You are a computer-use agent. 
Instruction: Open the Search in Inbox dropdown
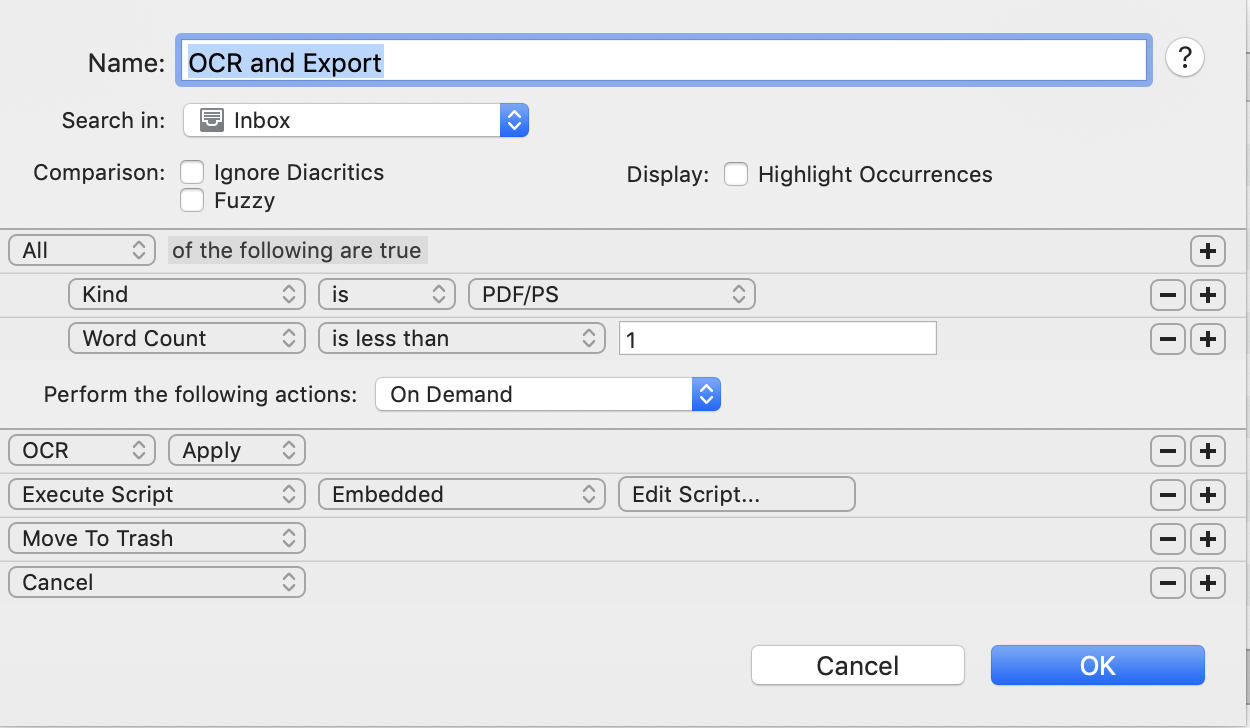(355, 121)
